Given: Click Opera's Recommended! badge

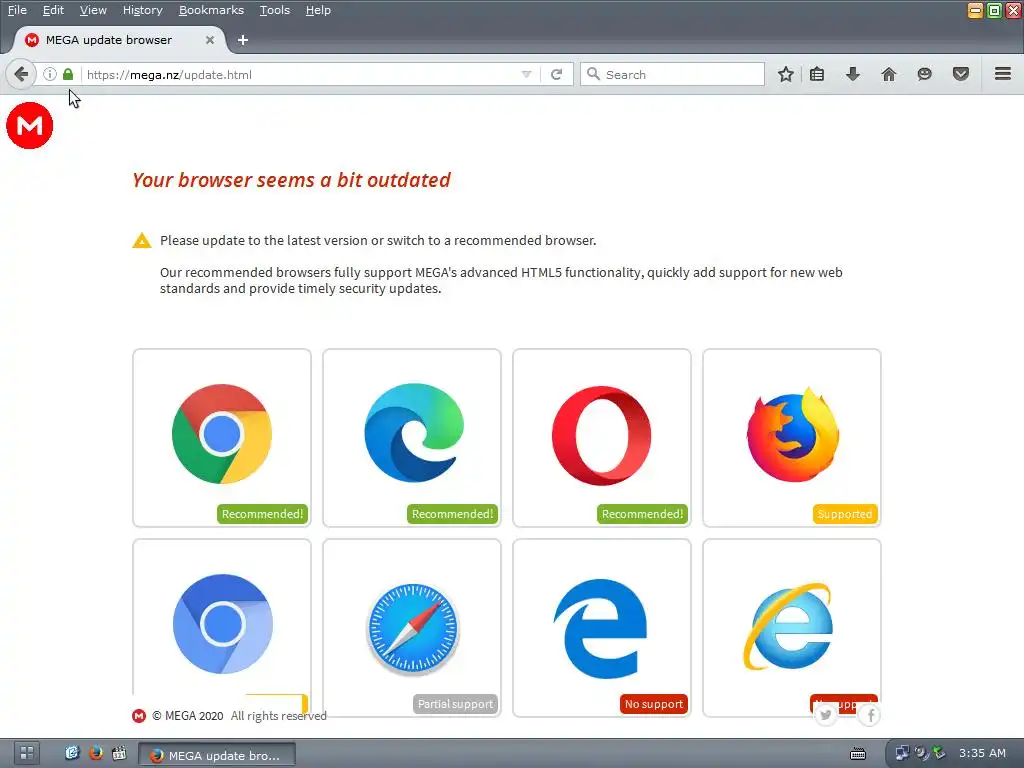Looking at the screenshot, I should [642, 514].
